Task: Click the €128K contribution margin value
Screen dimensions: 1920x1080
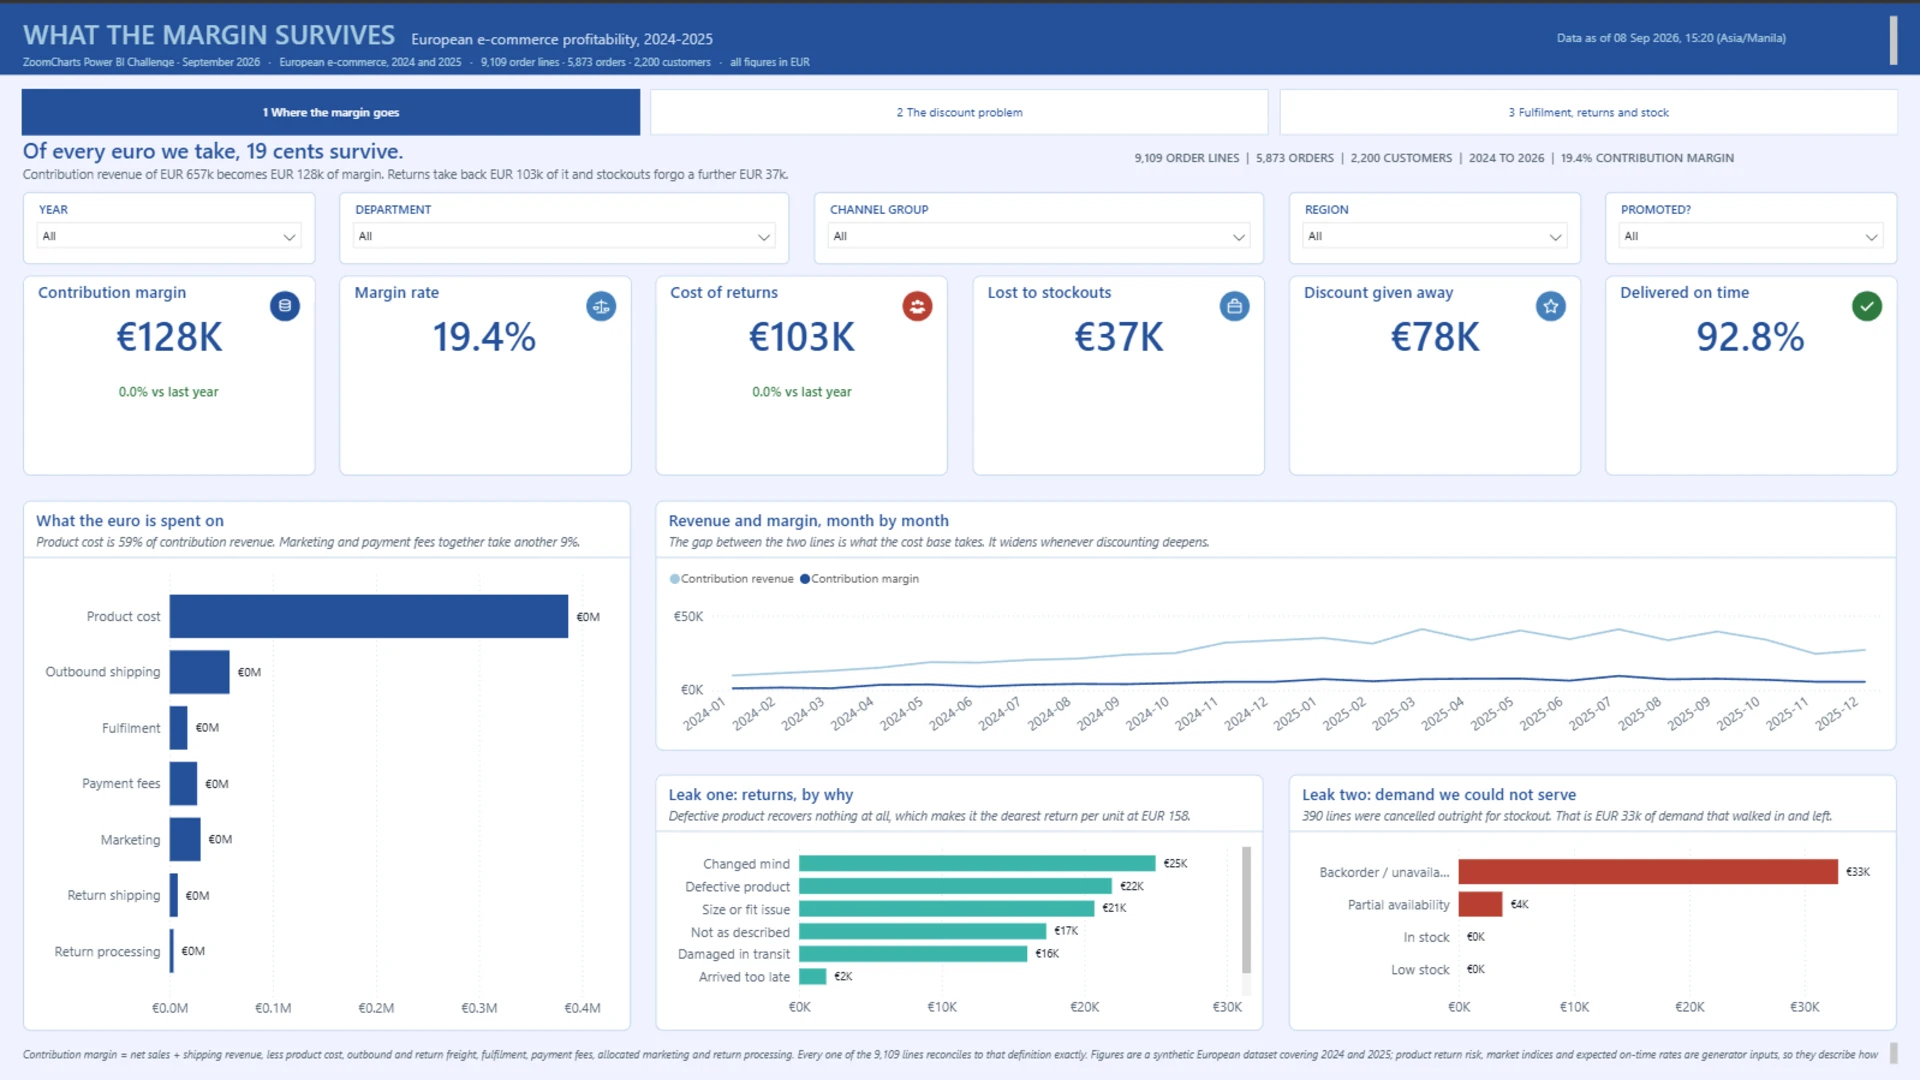Action: coord(169,337)
